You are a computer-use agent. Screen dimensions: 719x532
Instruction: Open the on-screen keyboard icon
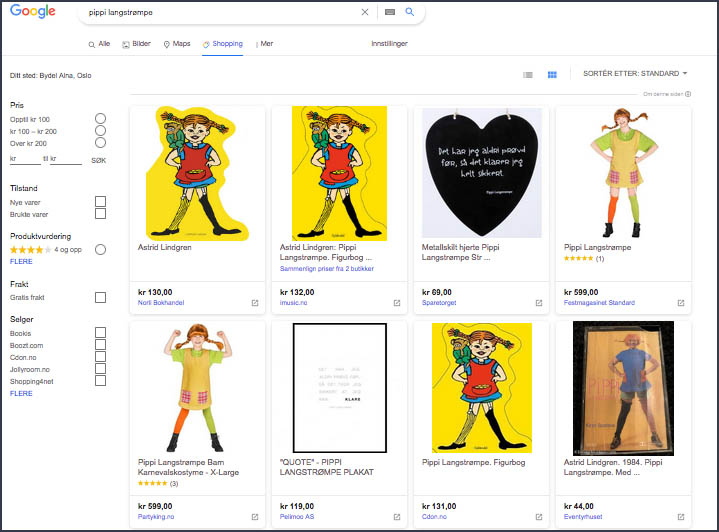pyautogui.click(x=390, y=12)
